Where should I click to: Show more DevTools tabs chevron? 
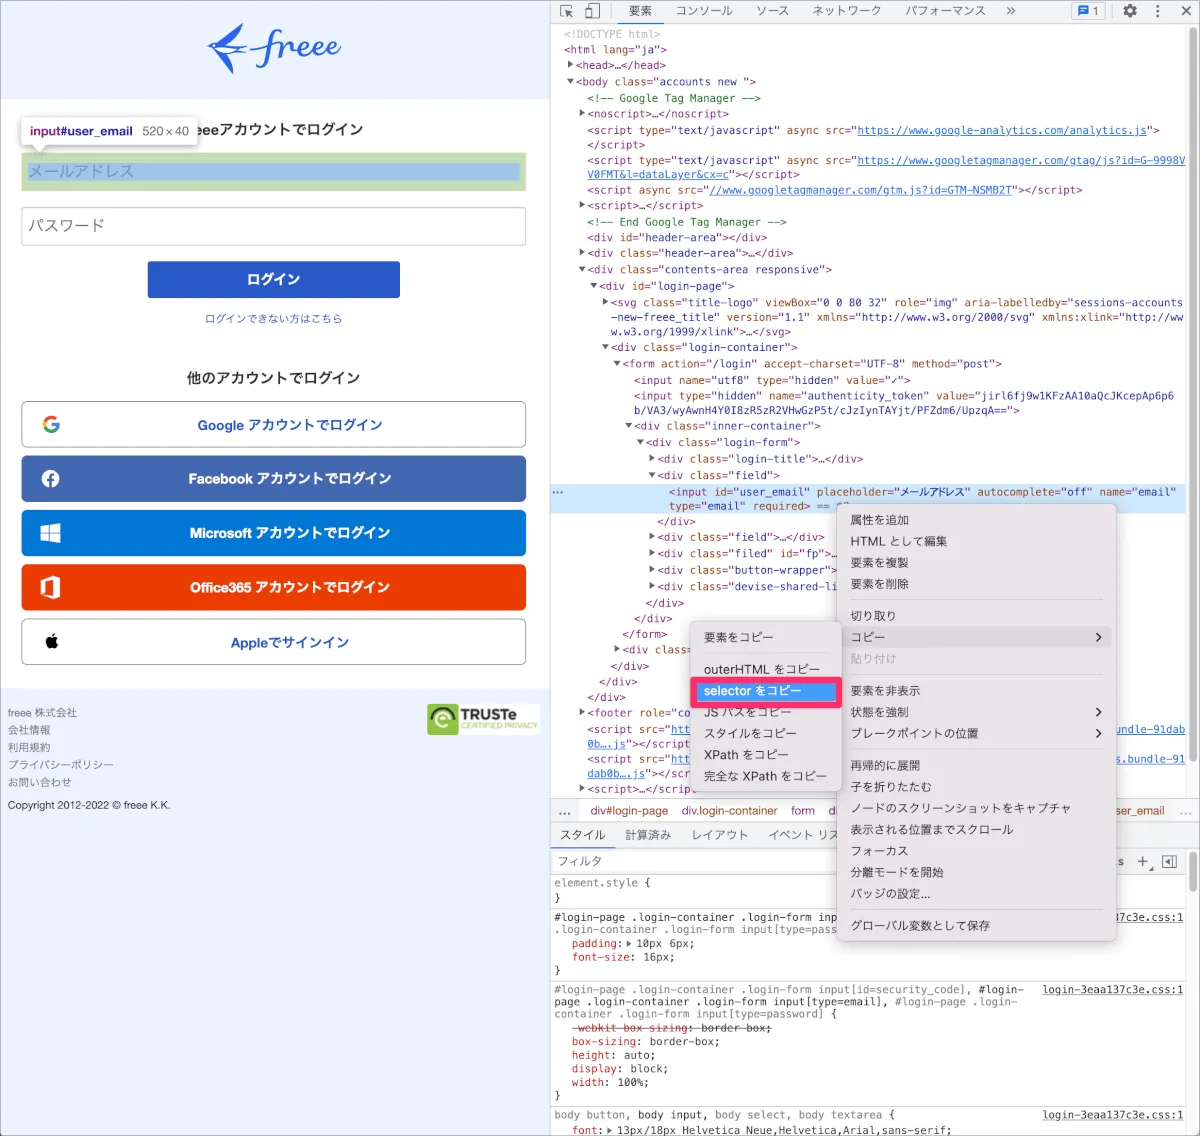pyautogui.click(x=1010, y=11)
